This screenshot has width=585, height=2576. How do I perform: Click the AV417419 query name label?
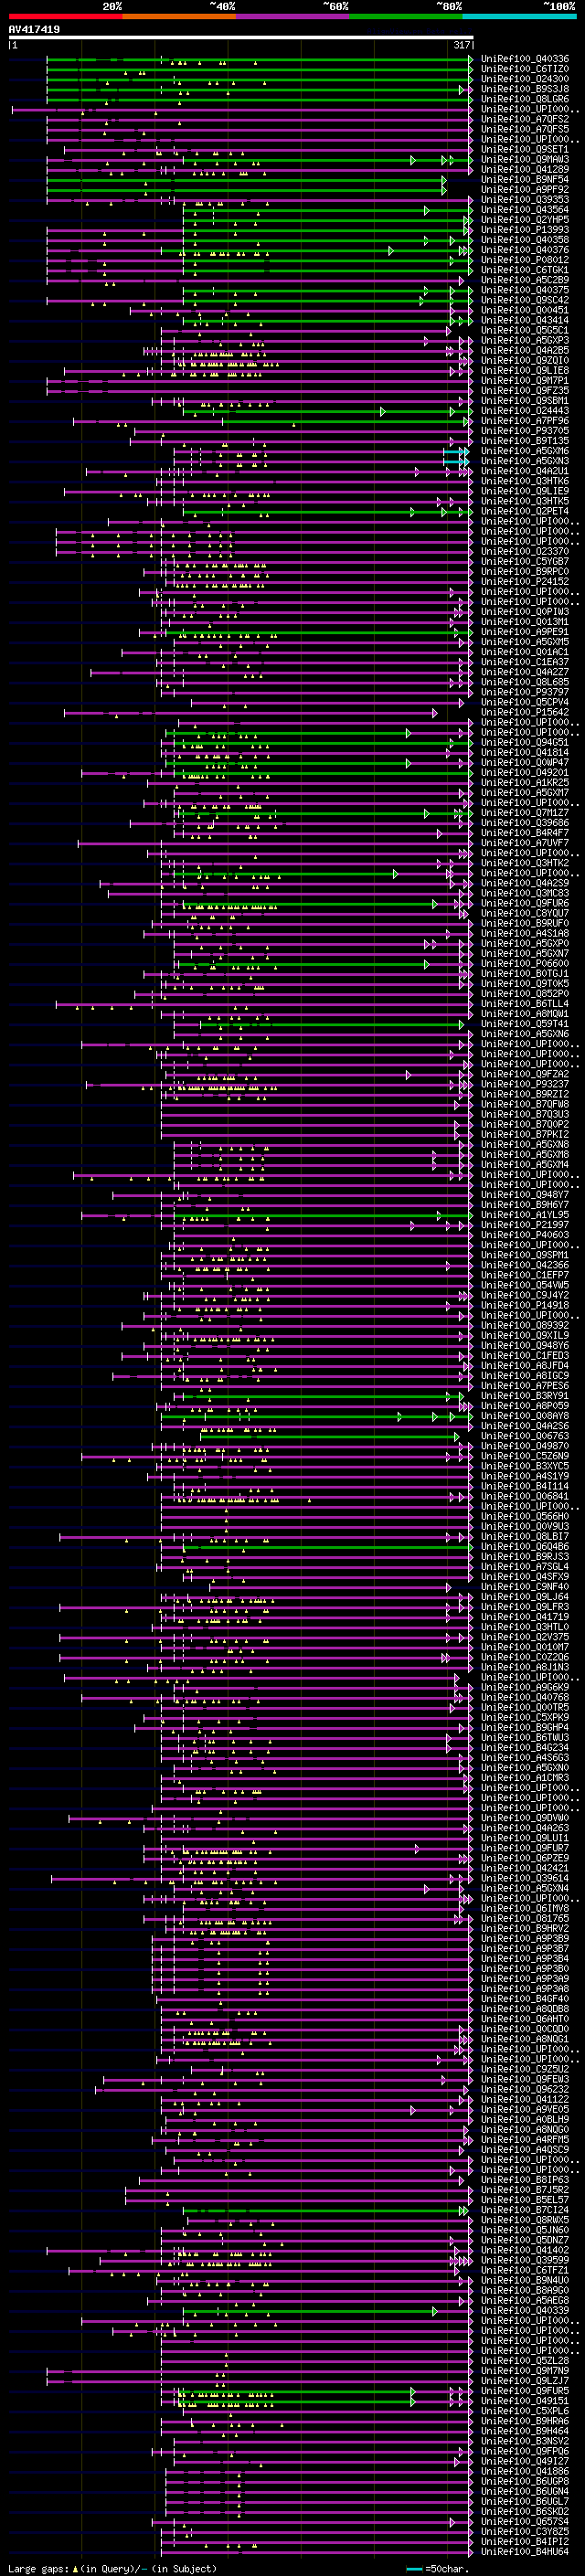[34, 29]
